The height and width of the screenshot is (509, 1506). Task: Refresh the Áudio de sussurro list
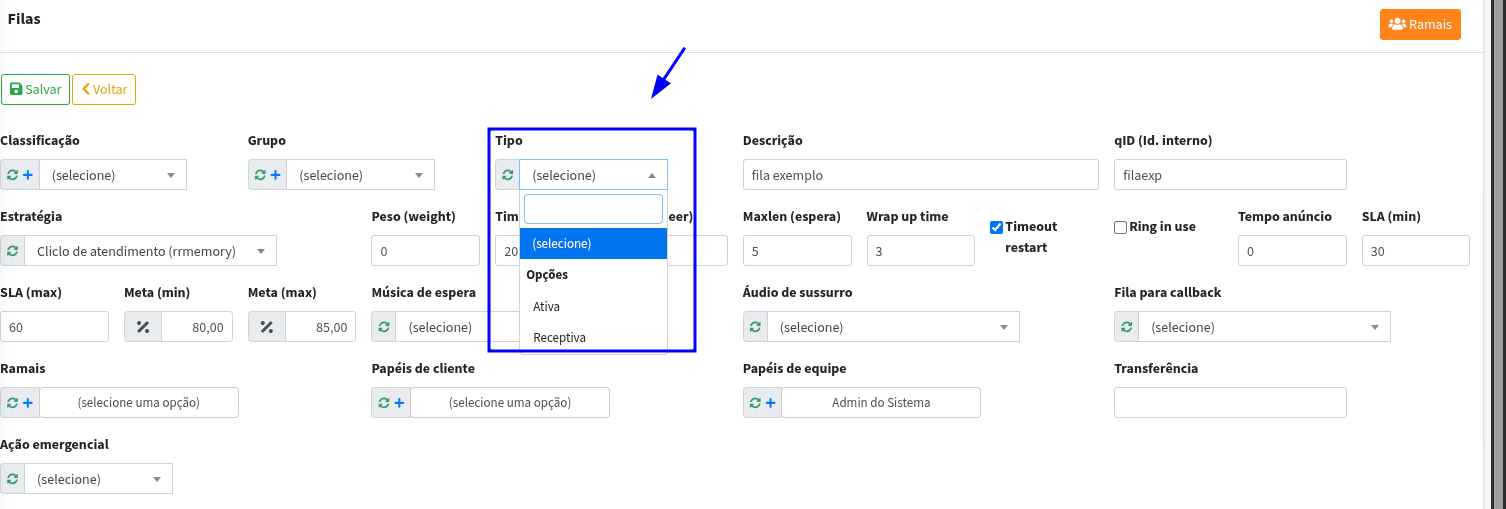click(755, 327)
